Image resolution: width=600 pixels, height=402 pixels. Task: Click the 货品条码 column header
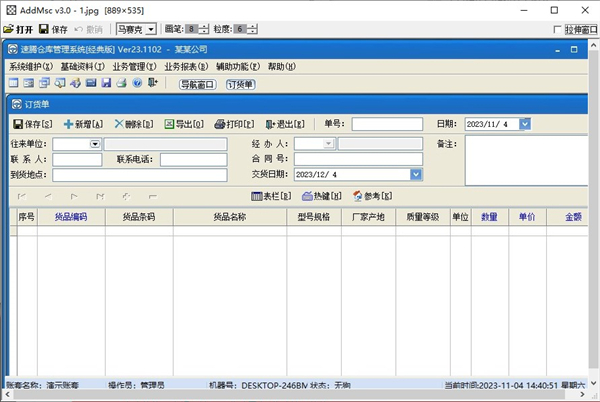pos(139,217)
